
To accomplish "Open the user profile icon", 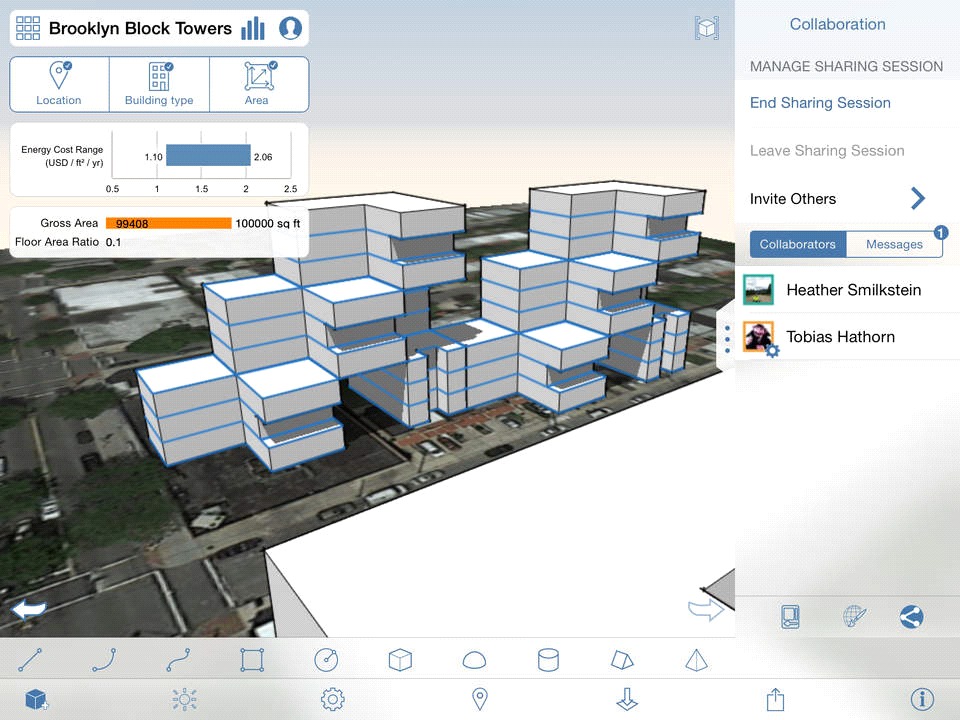I will pos(290,28).
